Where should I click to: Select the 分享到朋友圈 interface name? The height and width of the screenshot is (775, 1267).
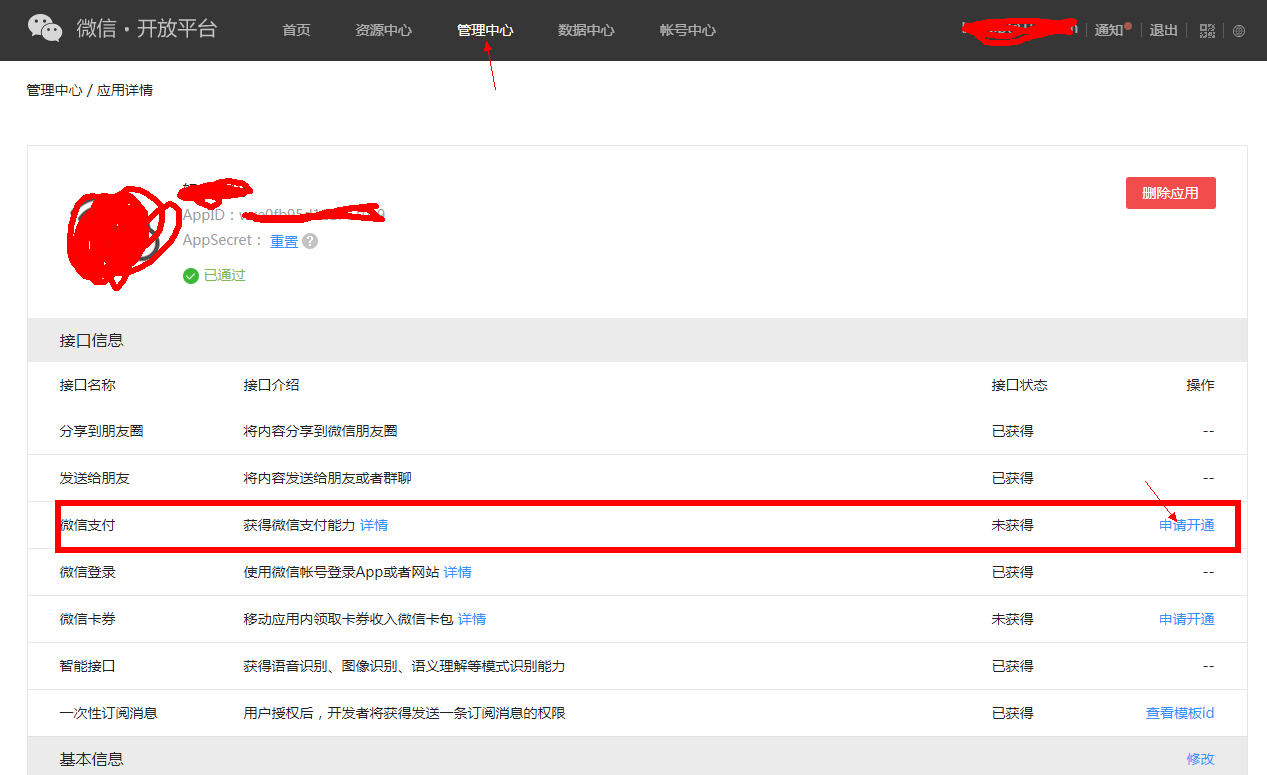[x=102, y=431]
